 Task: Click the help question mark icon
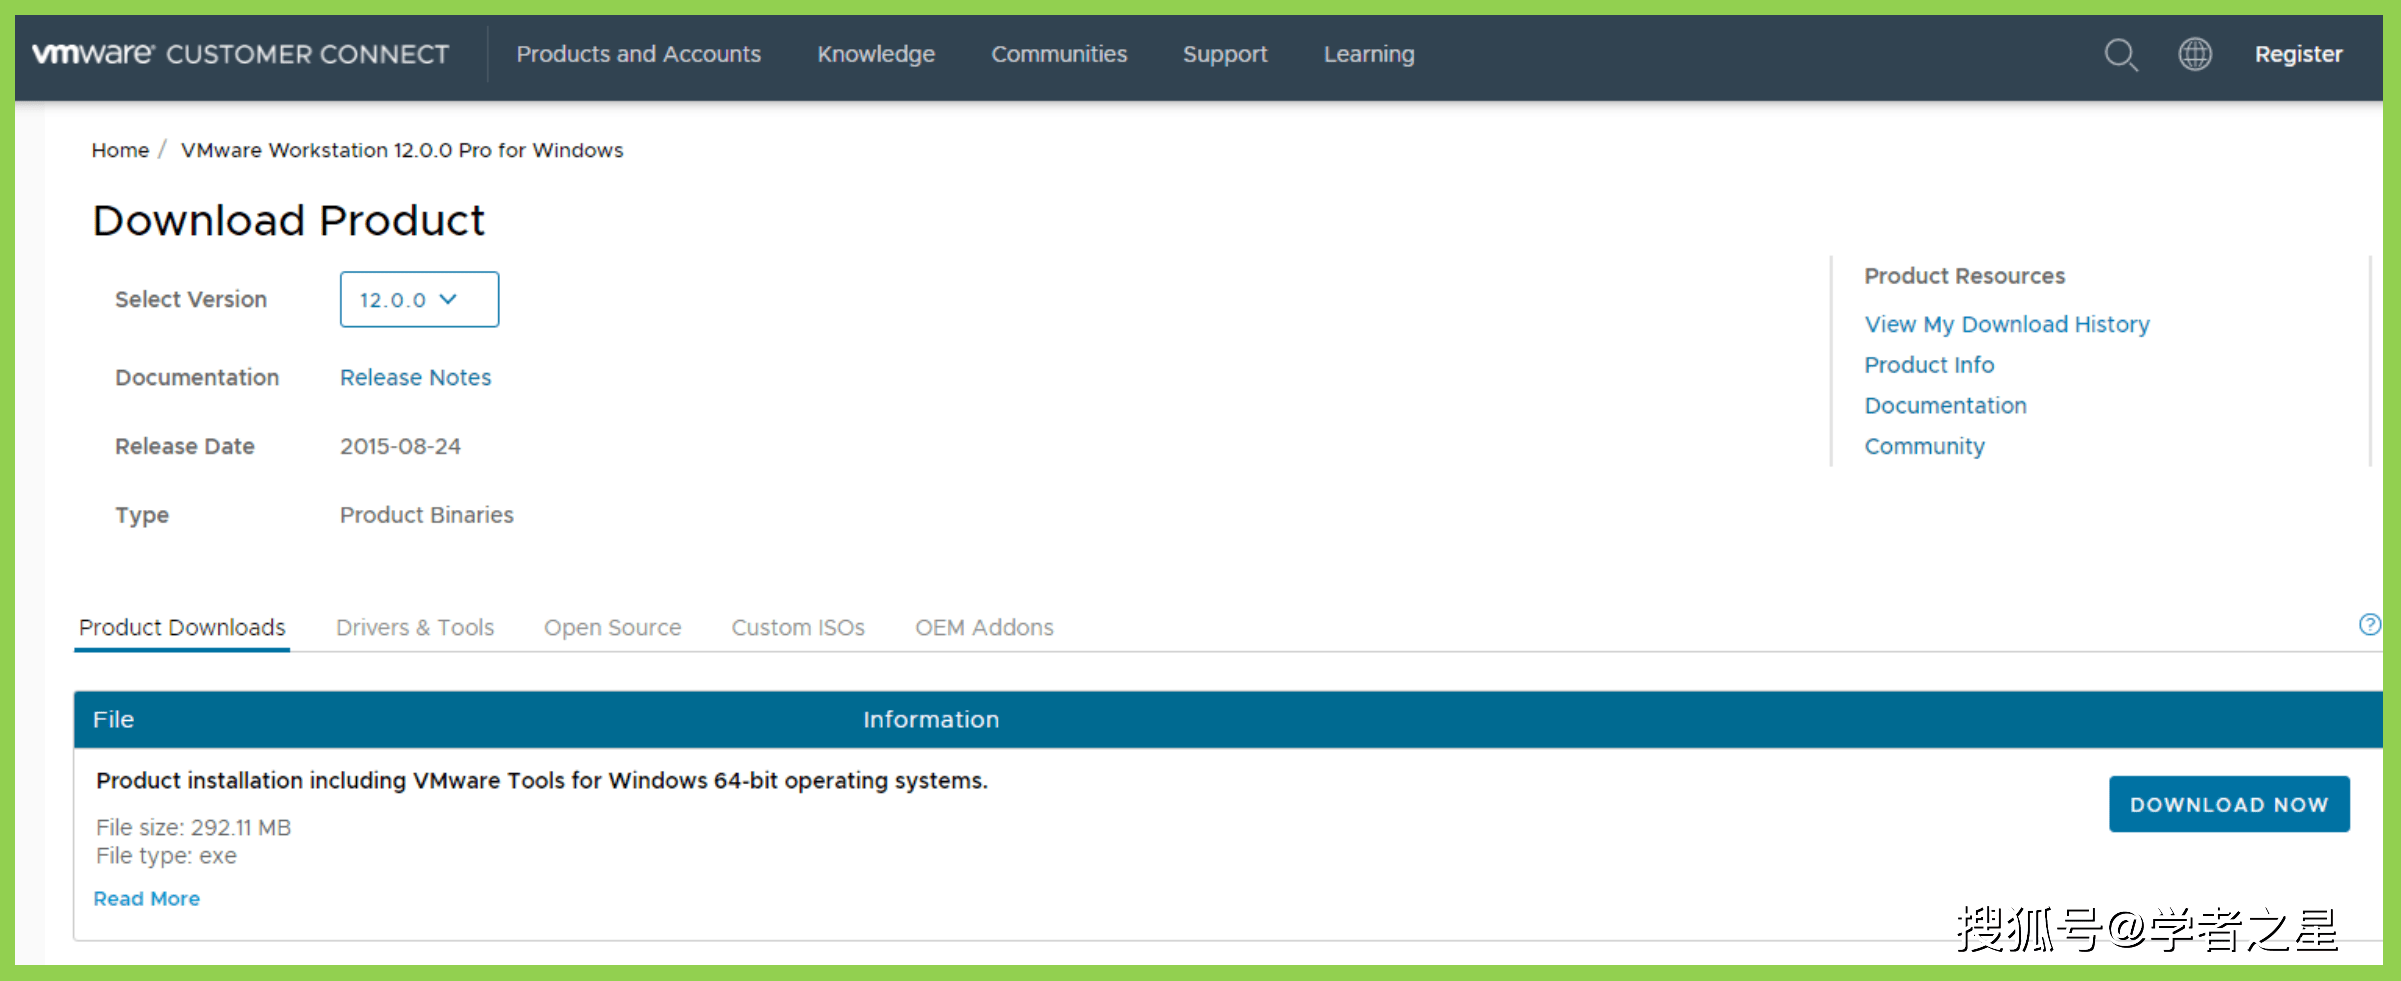click(2369, 625)
